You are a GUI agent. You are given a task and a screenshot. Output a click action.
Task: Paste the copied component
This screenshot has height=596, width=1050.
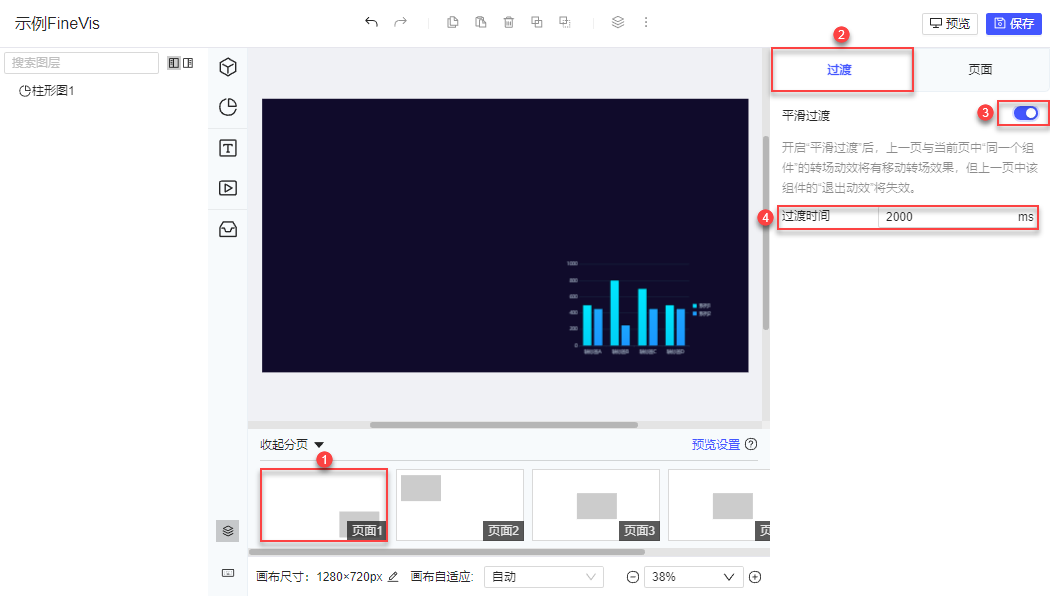click(481, 22)
